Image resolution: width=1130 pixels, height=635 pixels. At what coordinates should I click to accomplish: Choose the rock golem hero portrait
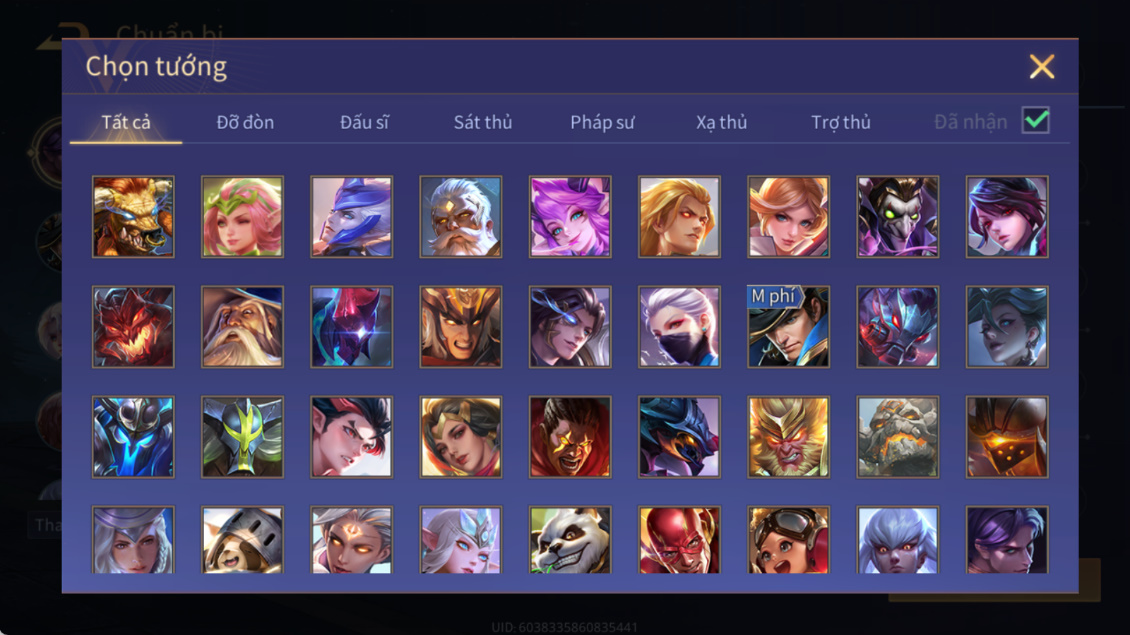897,436
